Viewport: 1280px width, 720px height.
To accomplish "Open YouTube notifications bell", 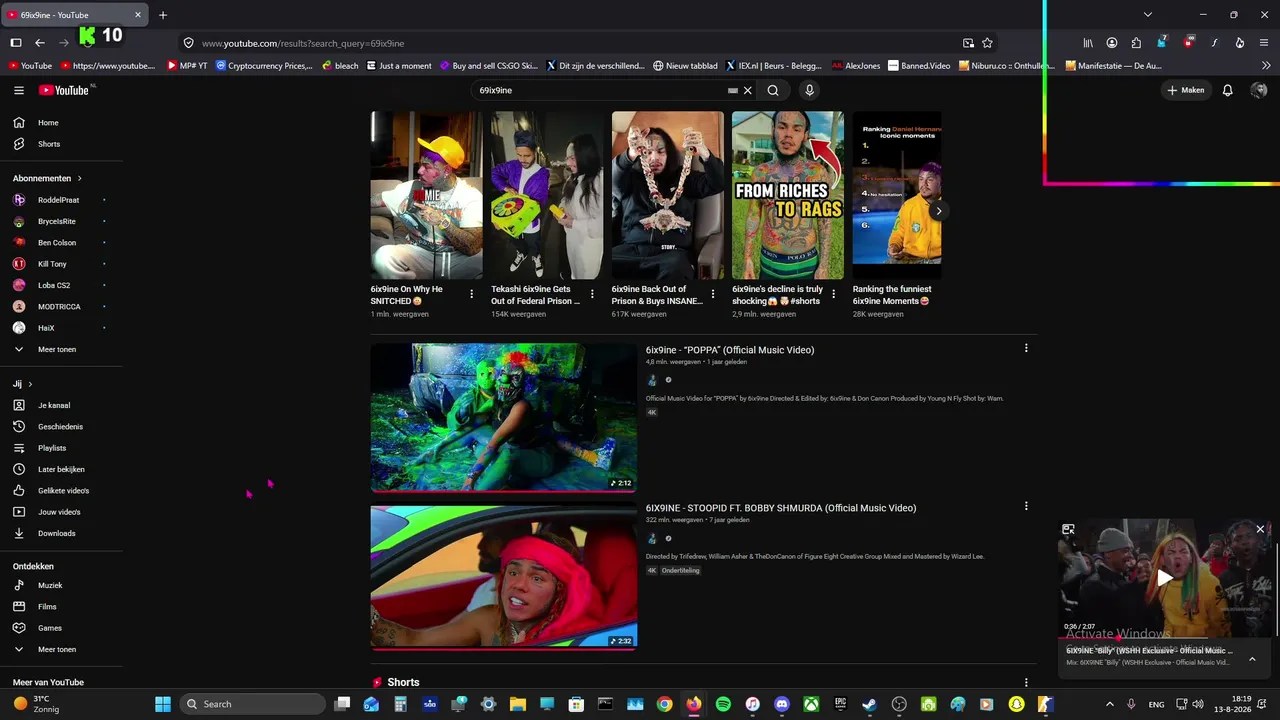I will [1228, 90].
